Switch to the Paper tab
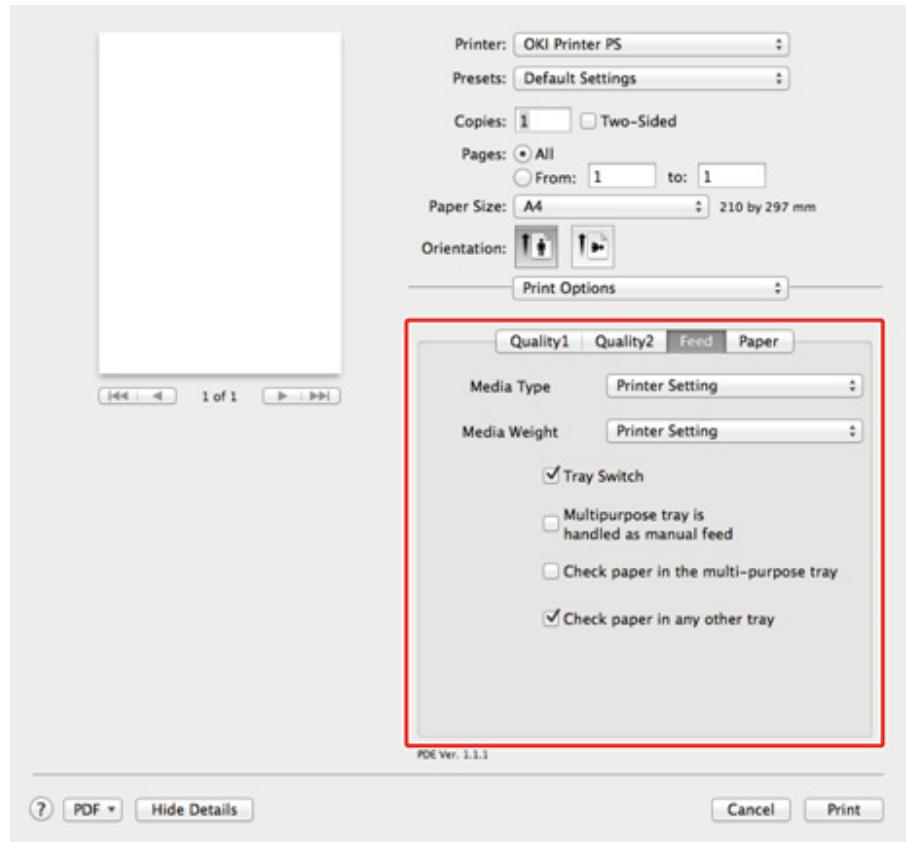 (x=759, y=341)
